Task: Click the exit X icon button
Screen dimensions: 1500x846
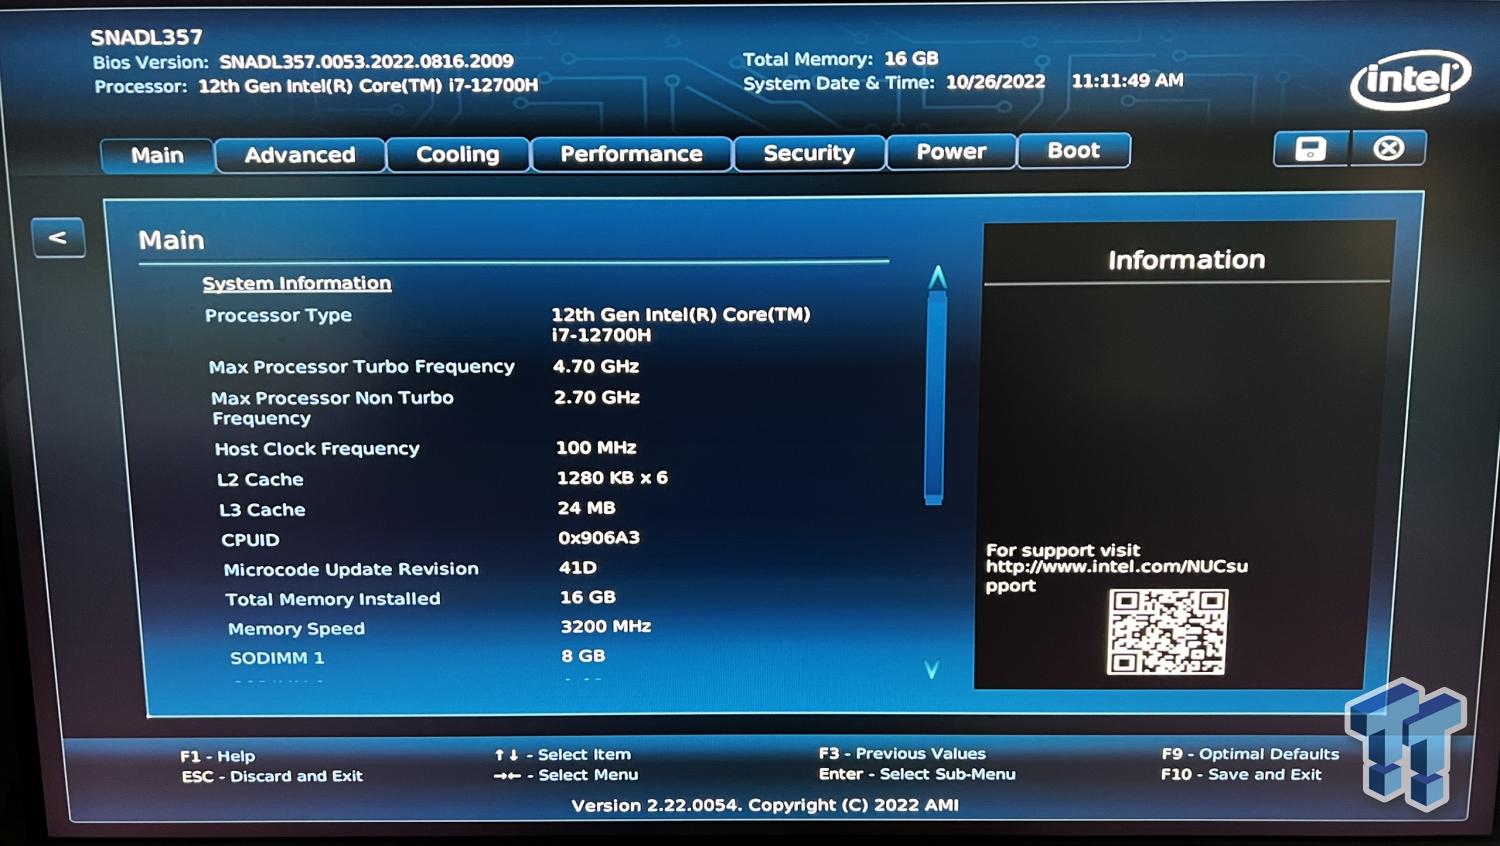Action: pos(1388,148)
